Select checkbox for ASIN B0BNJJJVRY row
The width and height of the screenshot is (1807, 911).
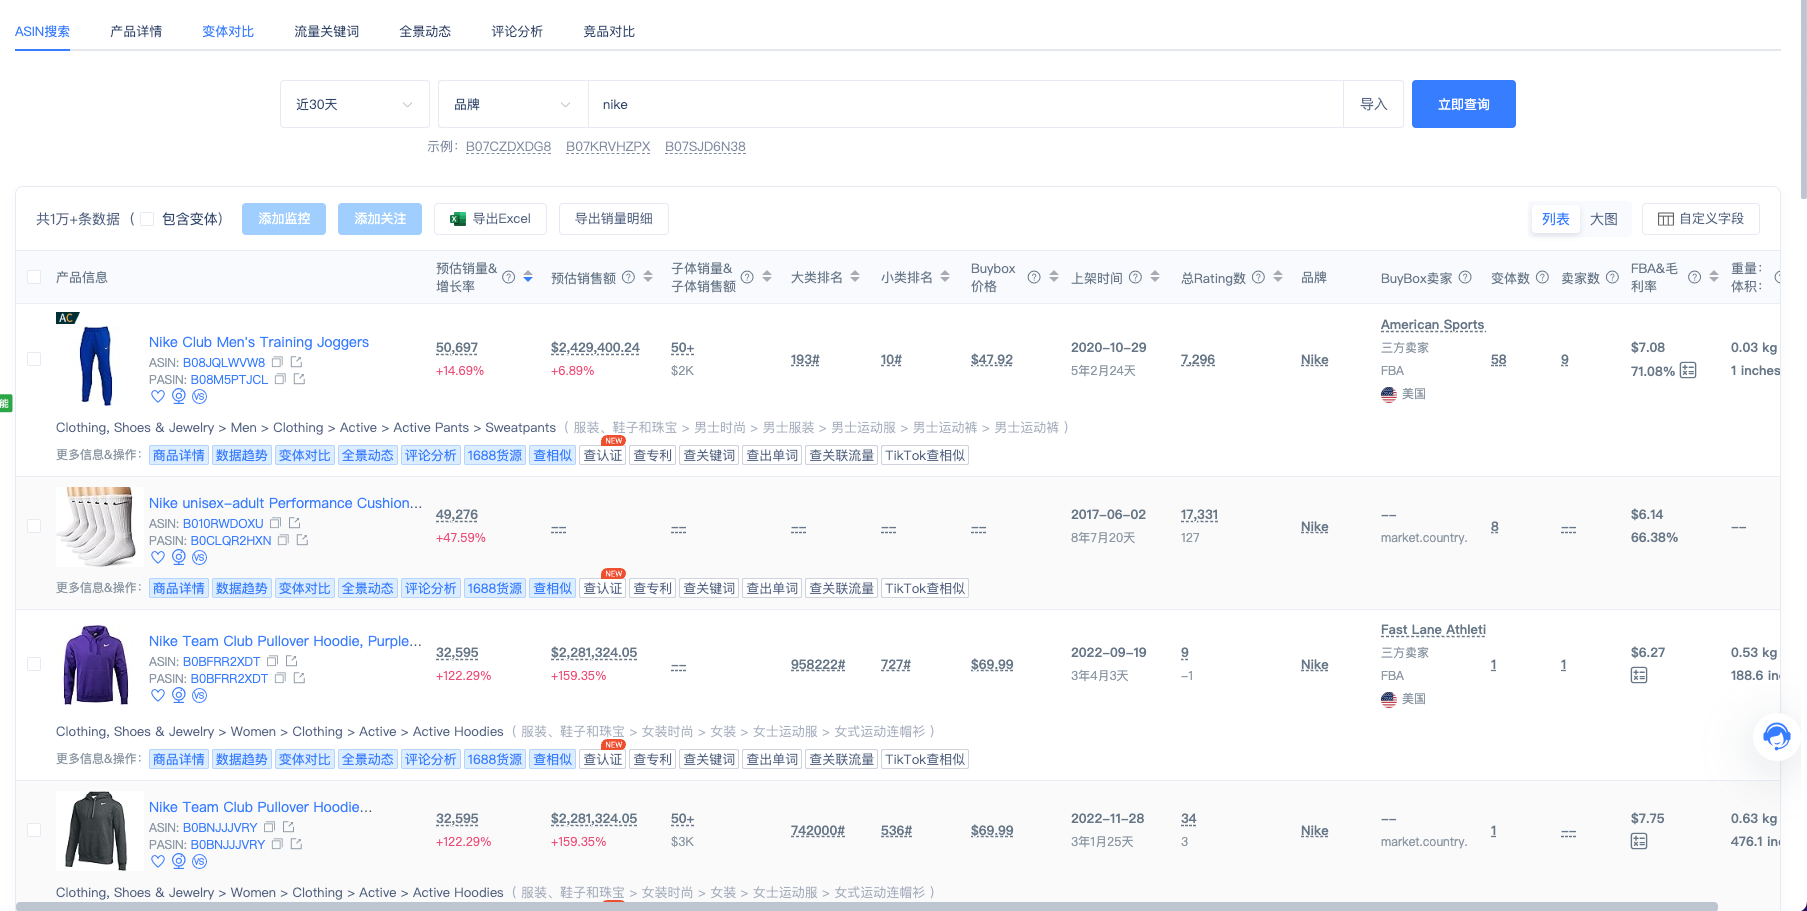(34, 830)
